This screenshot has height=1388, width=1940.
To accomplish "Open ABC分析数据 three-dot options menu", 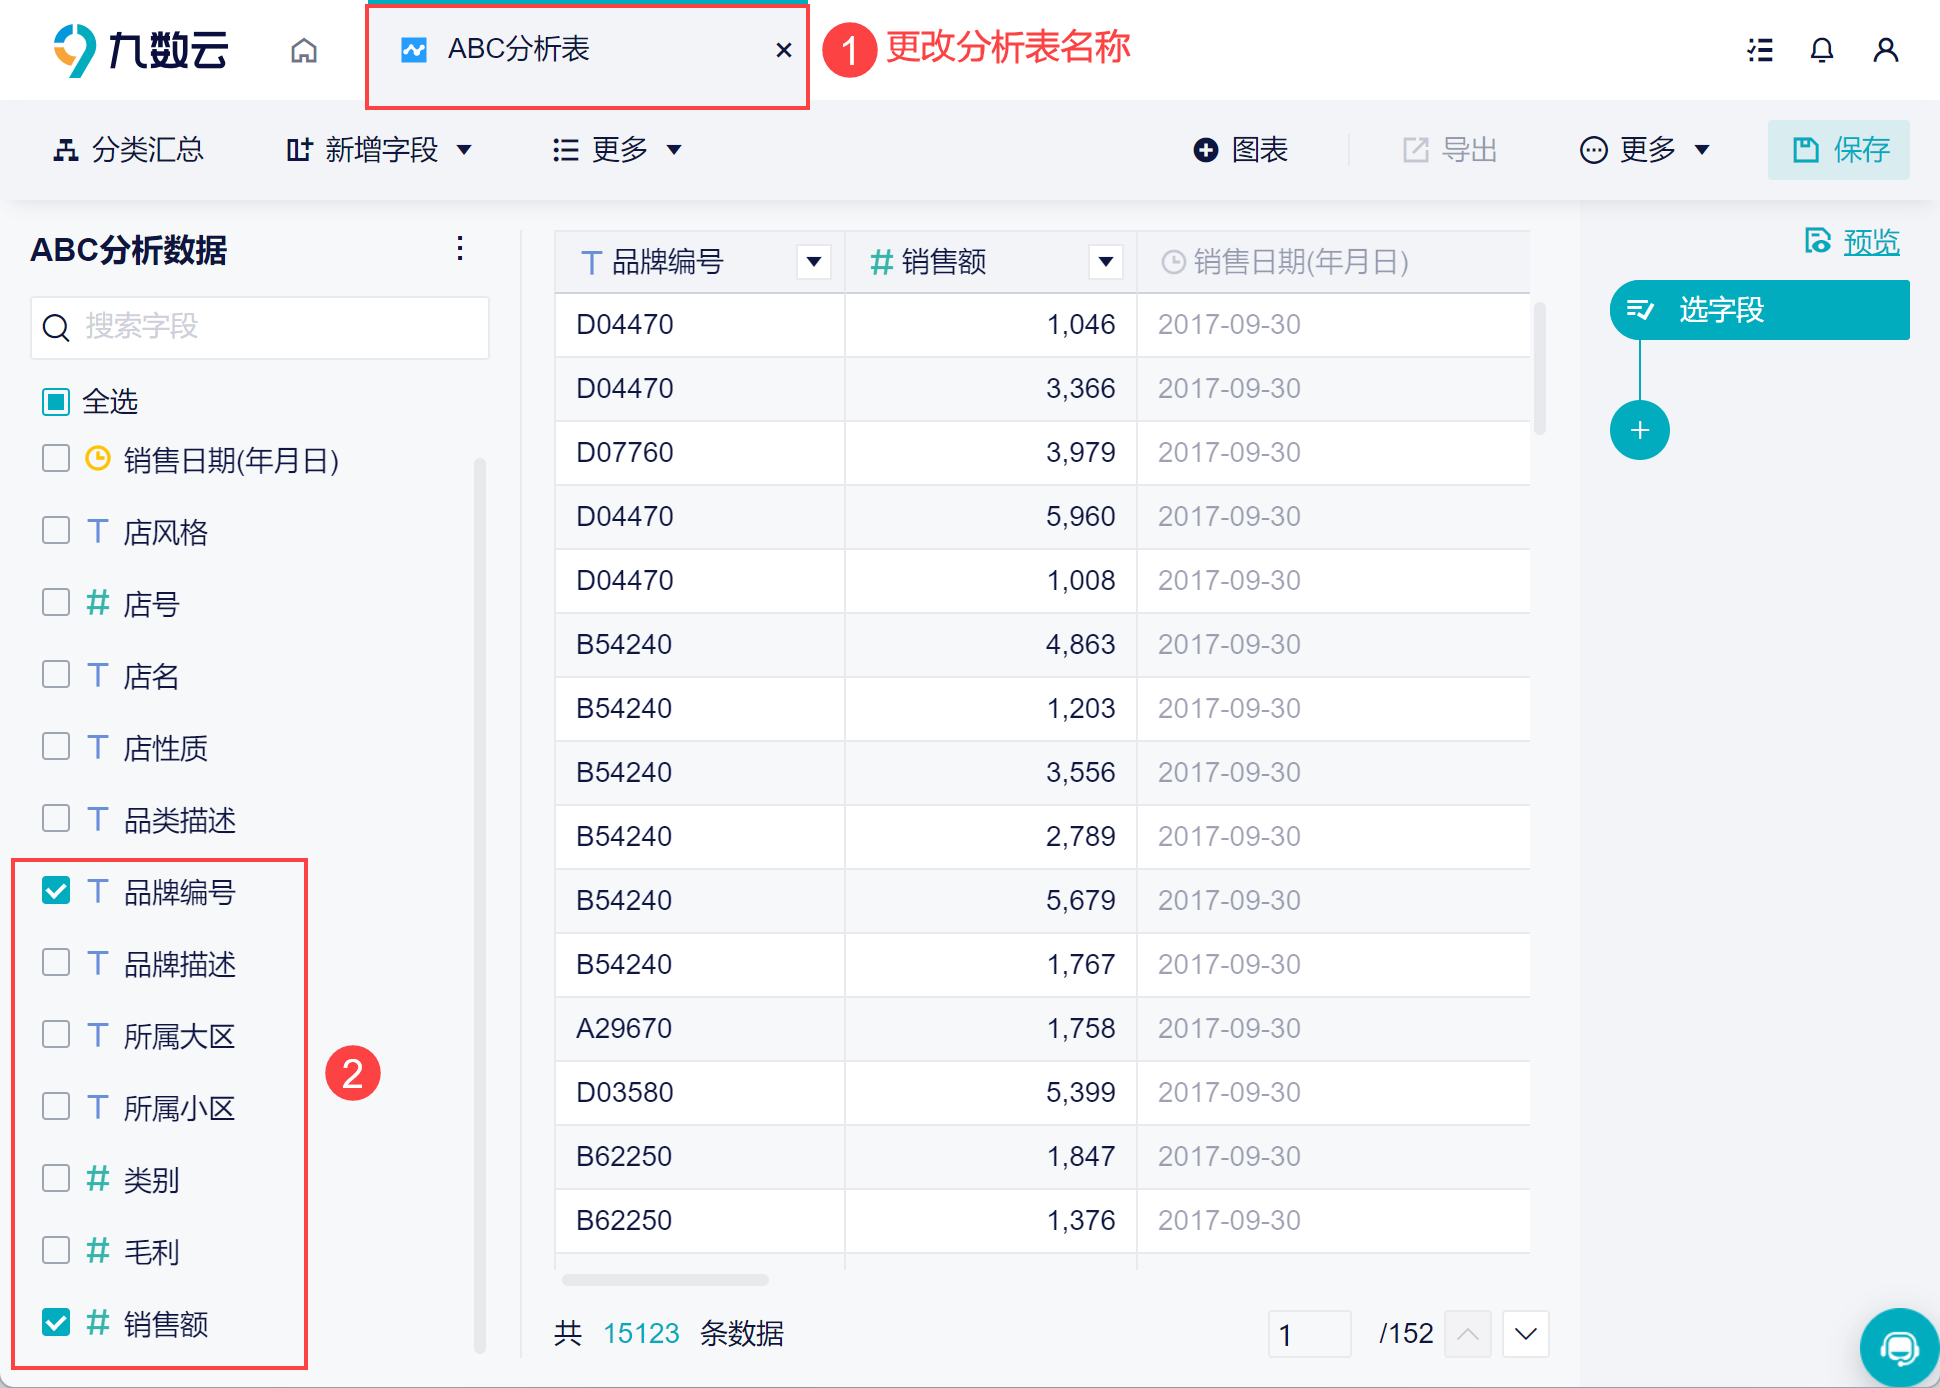I will pyautogui.click(x=460, y=249).
